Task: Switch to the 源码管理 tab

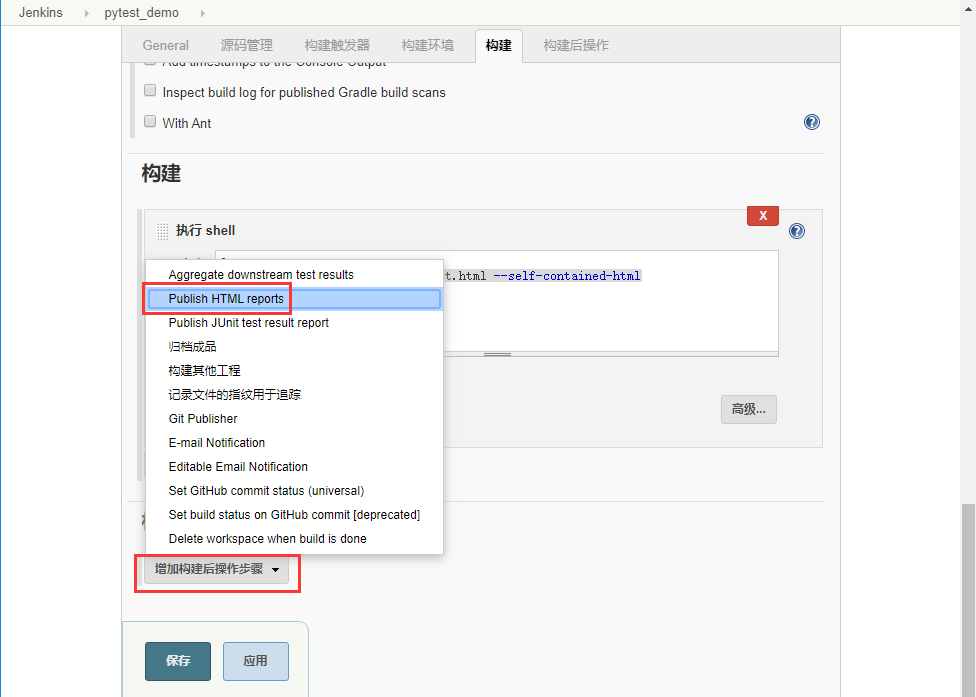Action: 246,45
